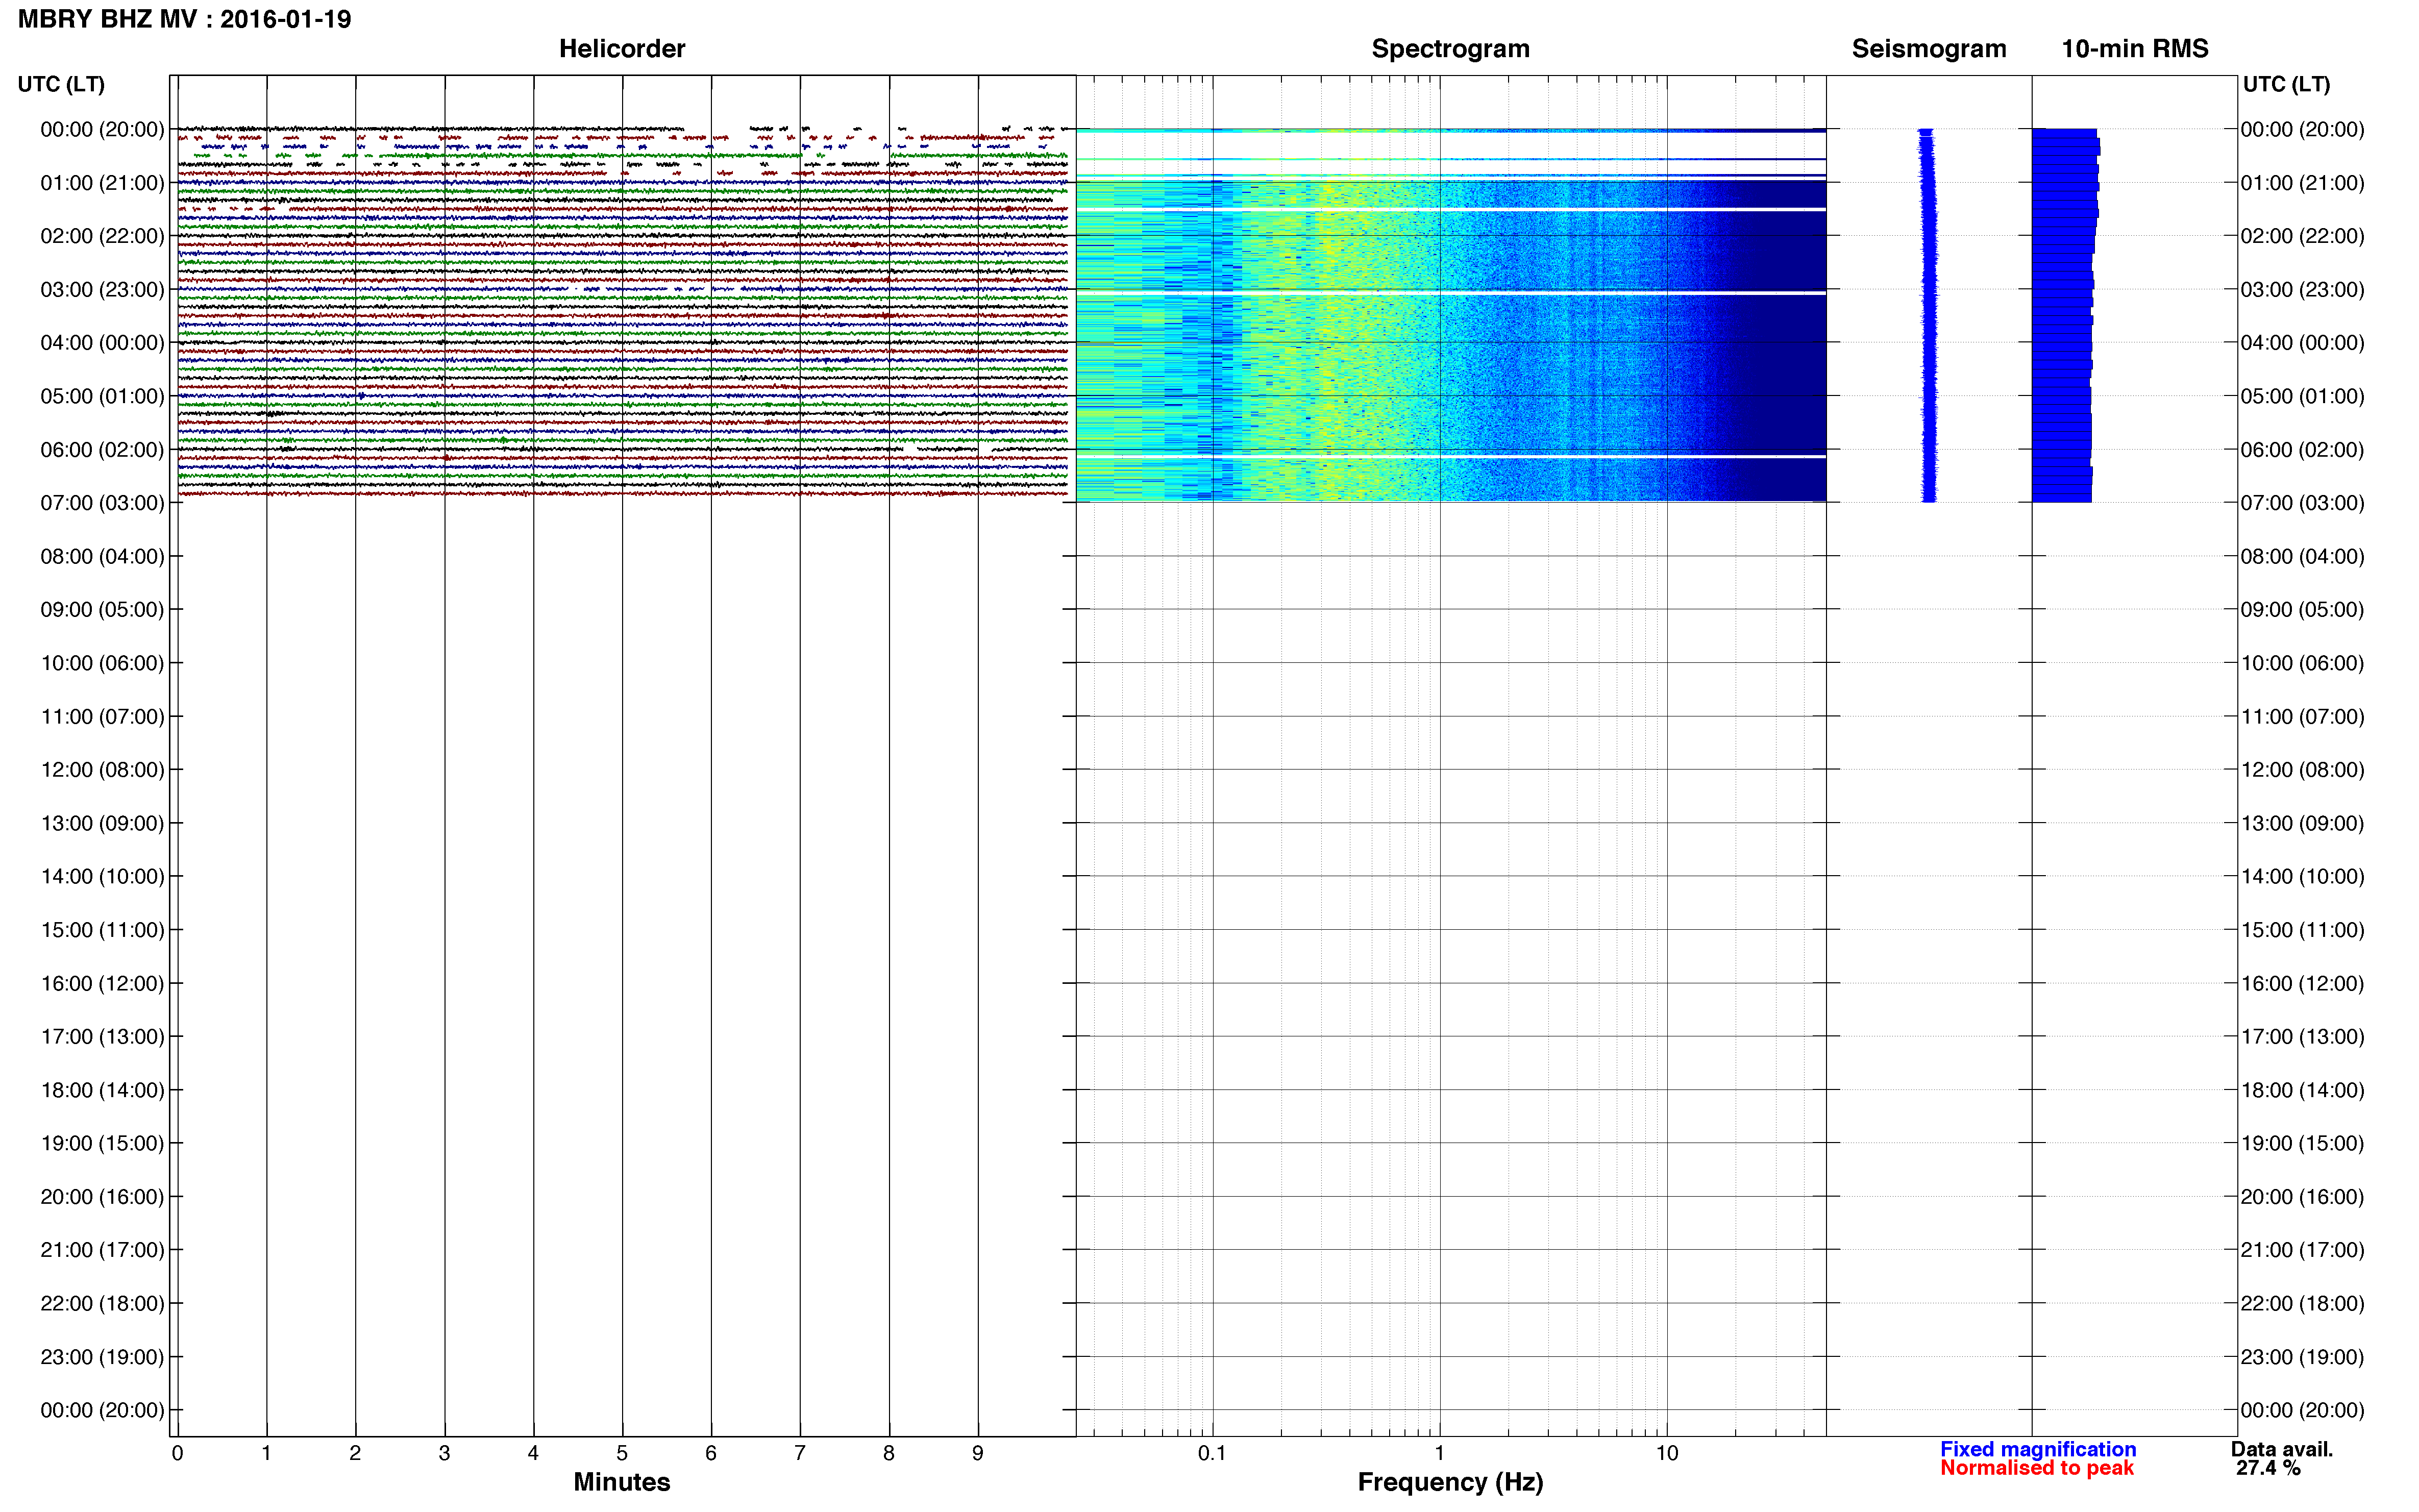
Task: Click the blue seismogram amplitude trace
Action: pyautogui.click(x=1929, y=315)
